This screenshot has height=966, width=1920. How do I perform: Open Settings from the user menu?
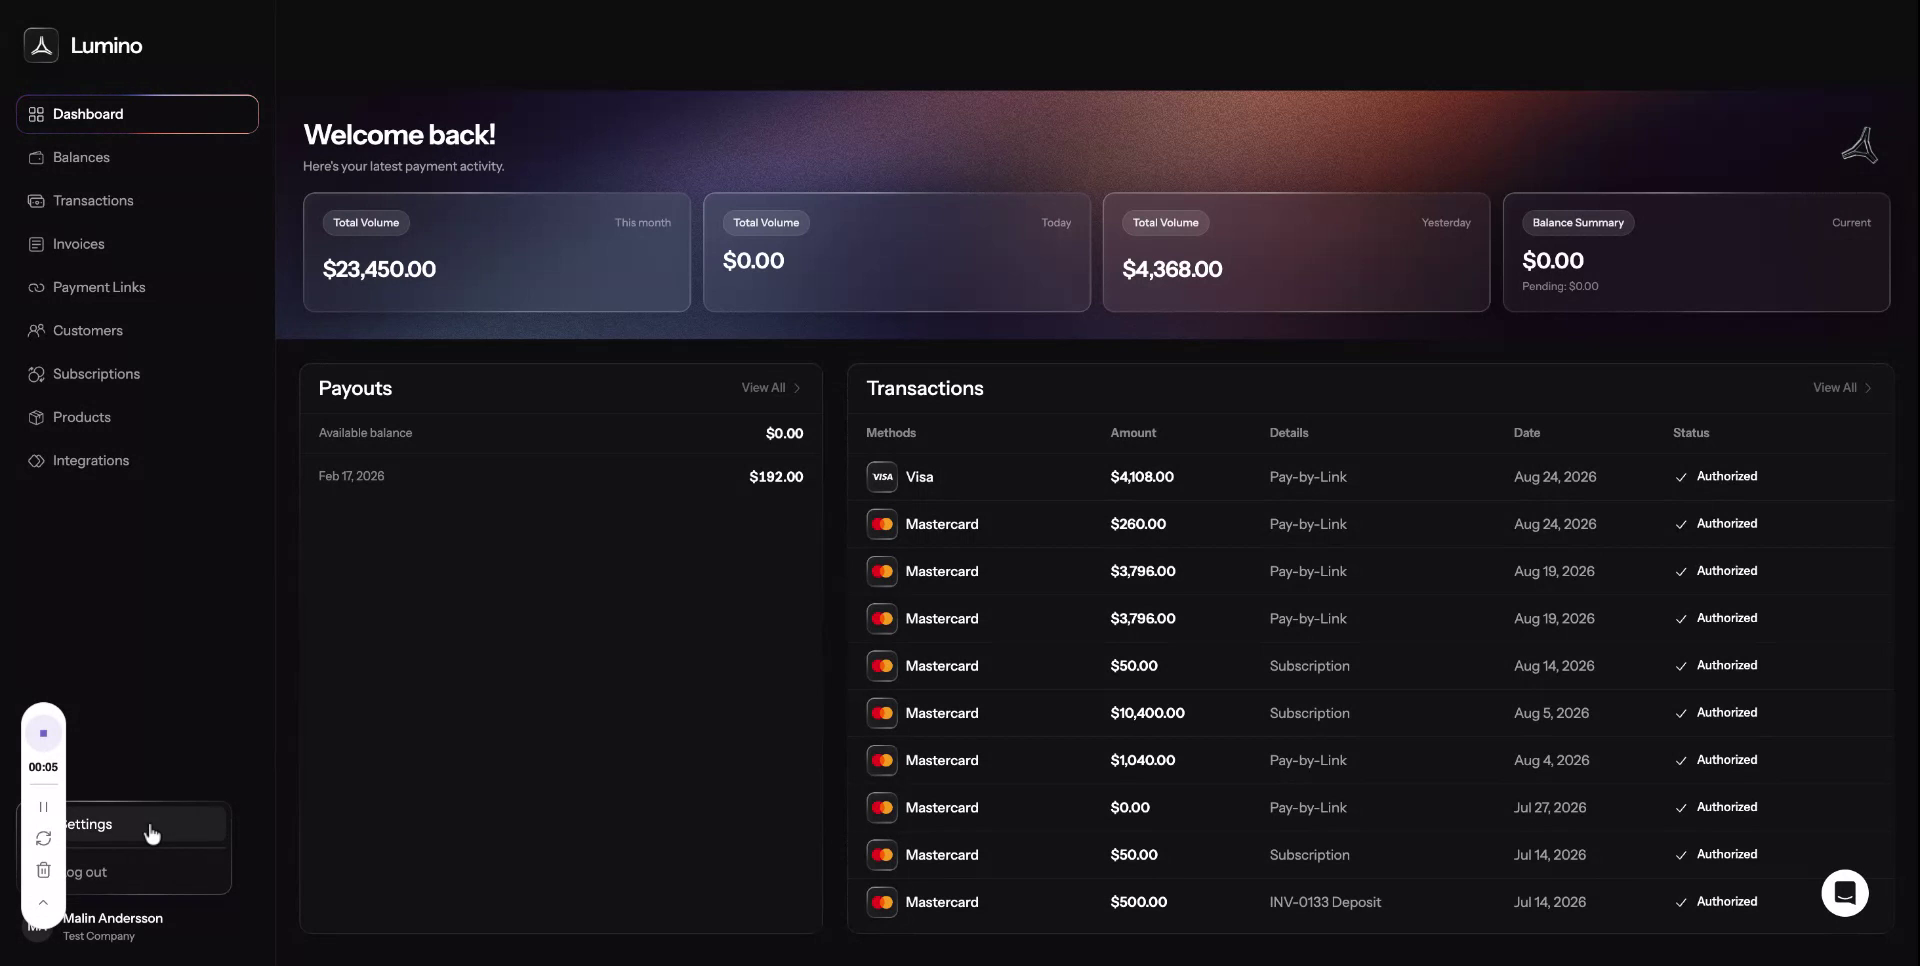144,825
